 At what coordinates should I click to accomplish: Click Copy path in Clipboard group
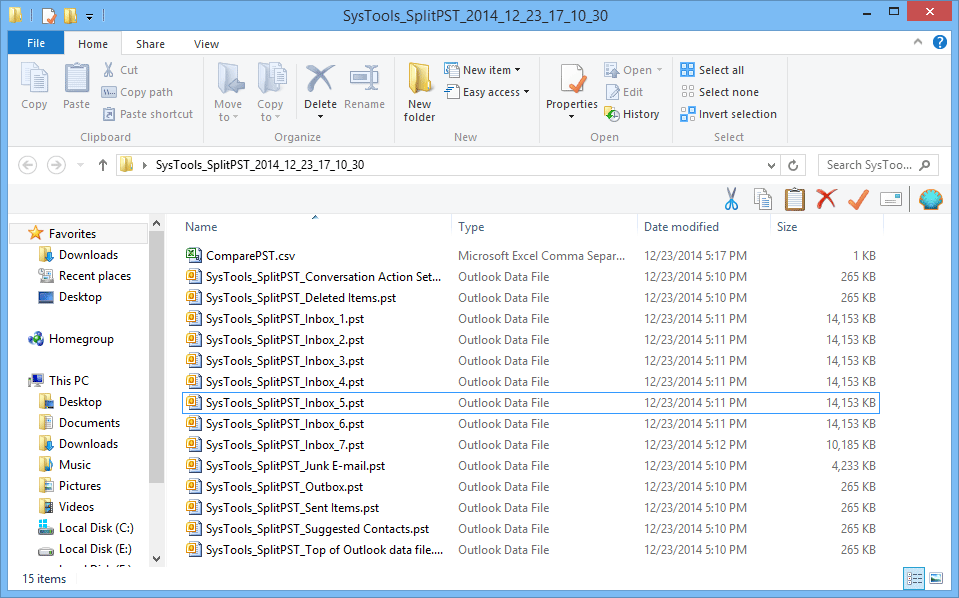coord(137,92)
